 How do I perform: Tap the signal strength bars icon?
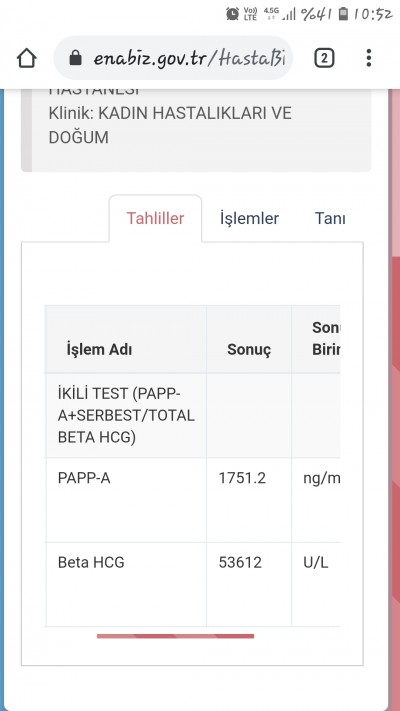(288, 15)
